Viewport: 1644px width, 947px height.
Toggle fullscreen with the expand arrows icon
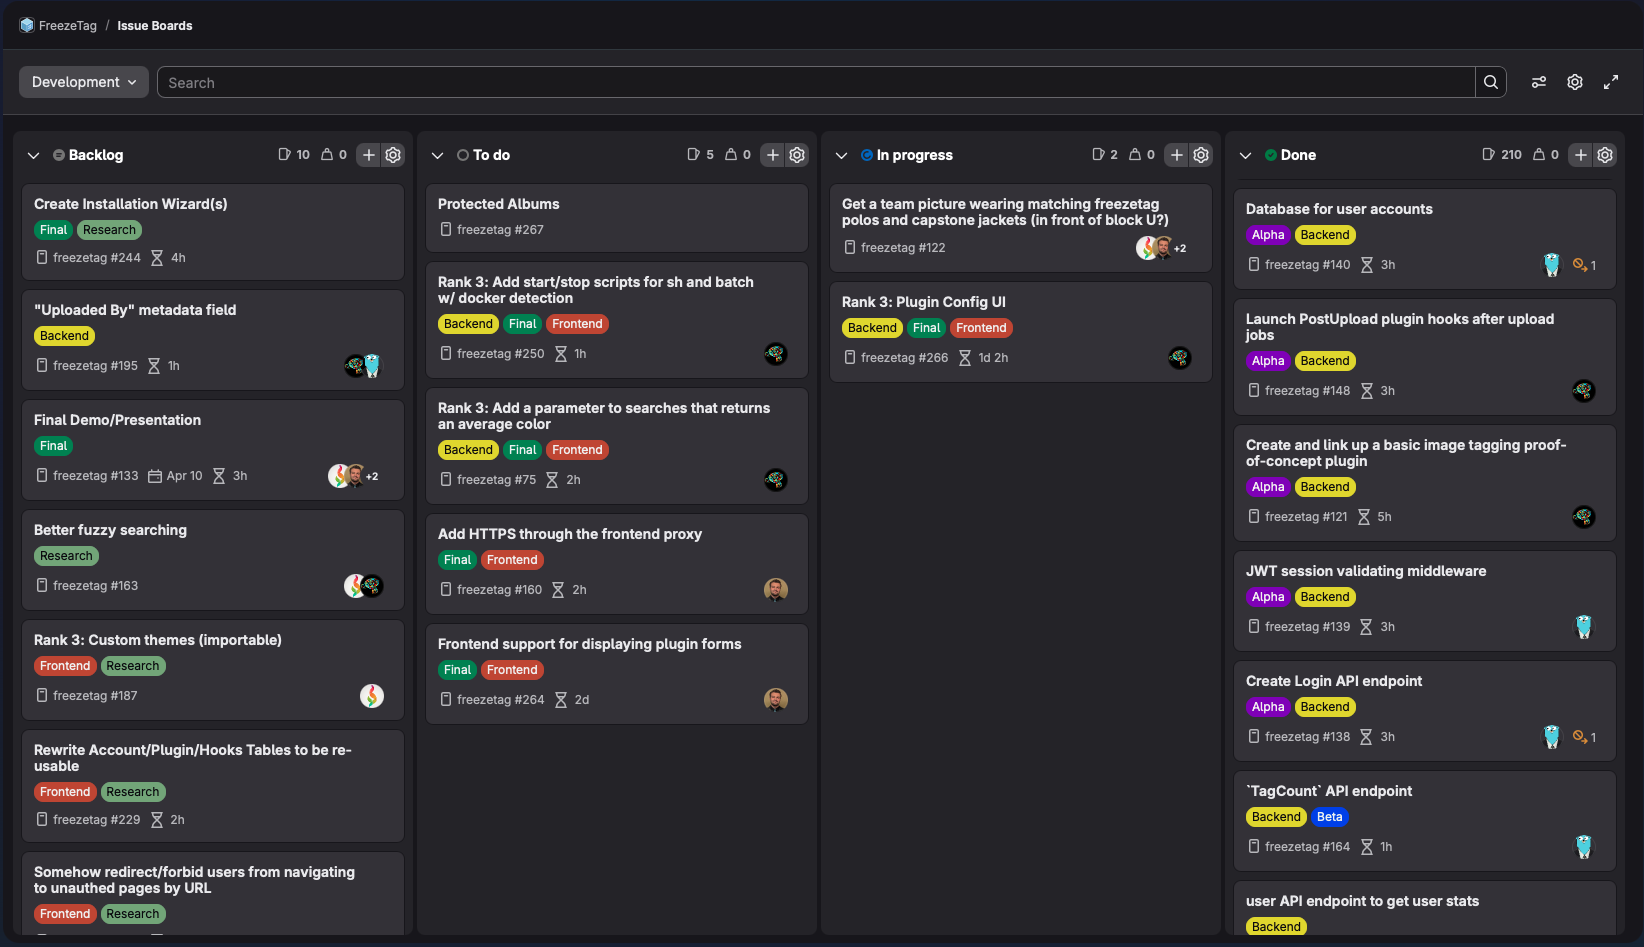[1611, 82]
